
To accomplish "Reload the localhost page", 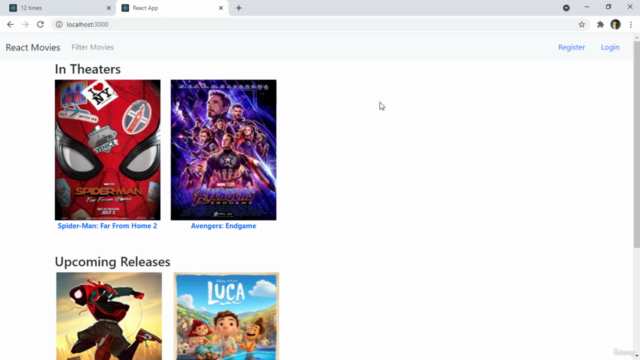I will pyautogui.click(x=40, y=24).
